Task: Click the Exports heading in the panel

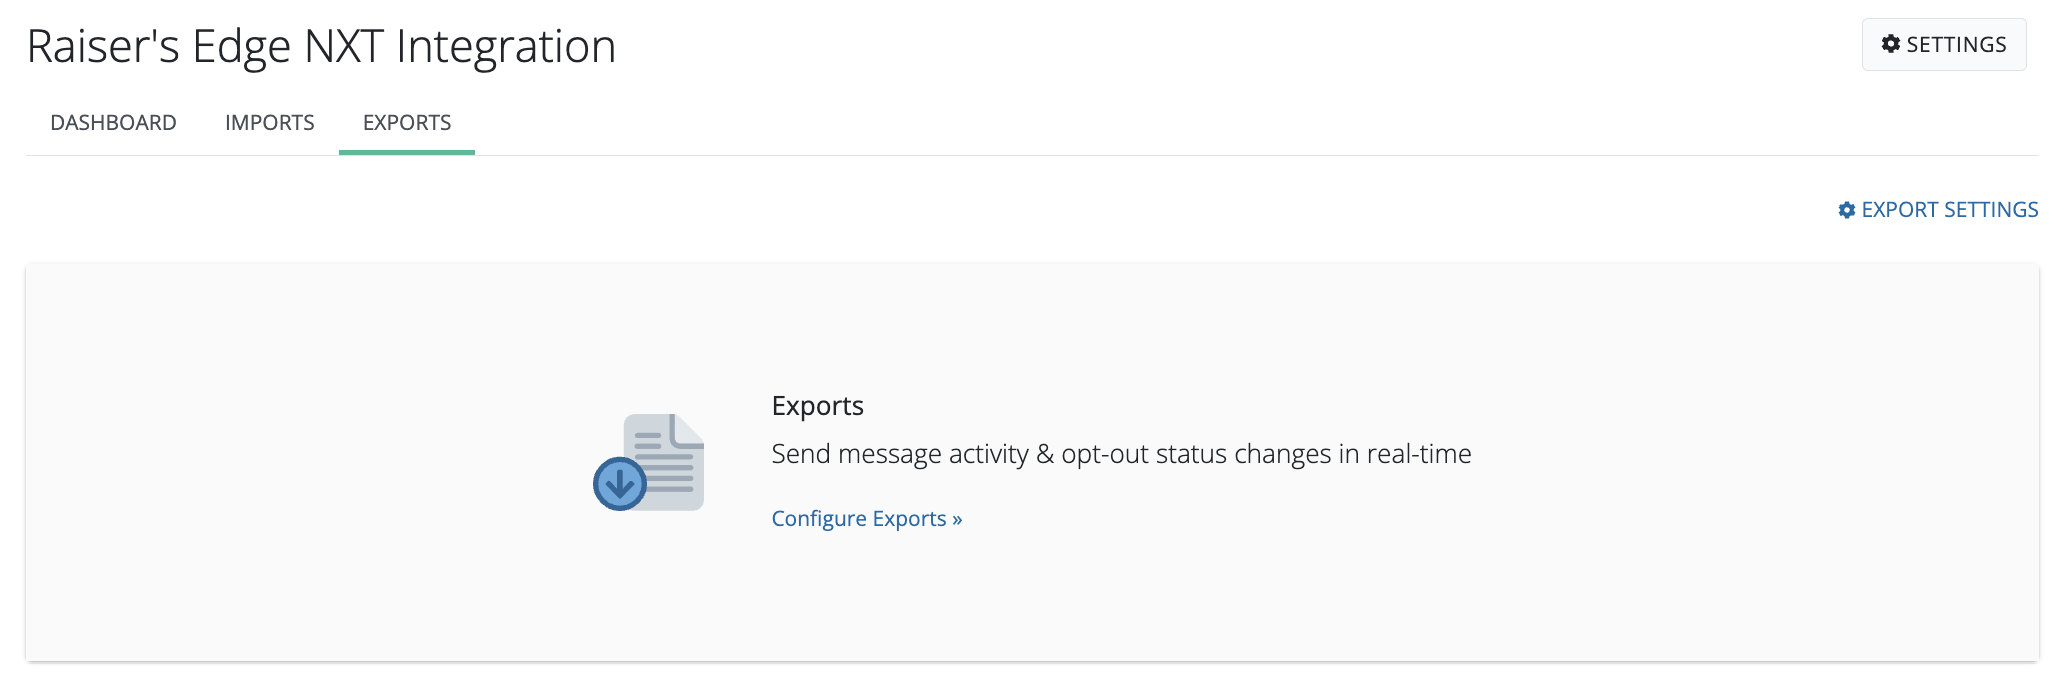Action: click(817, 406)
